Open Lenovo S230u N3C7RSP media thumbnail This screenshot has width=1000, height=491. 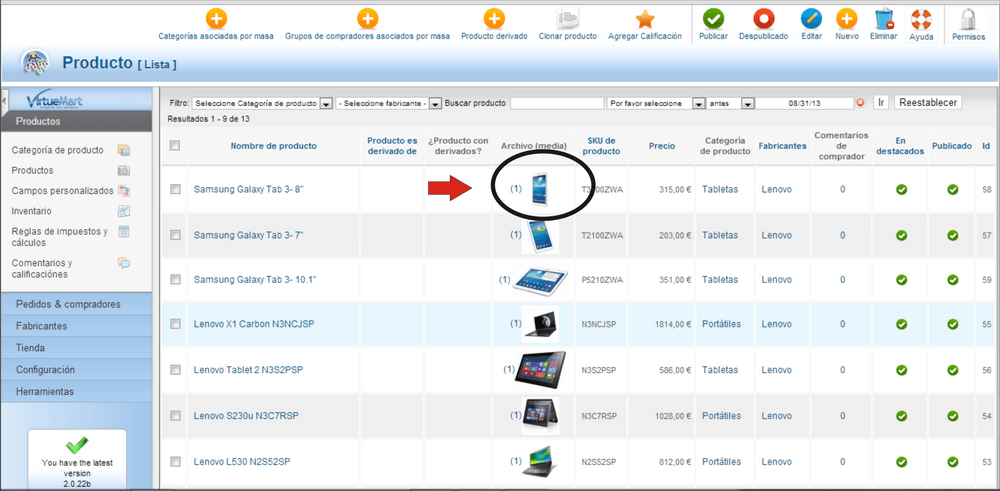point(540,416)
